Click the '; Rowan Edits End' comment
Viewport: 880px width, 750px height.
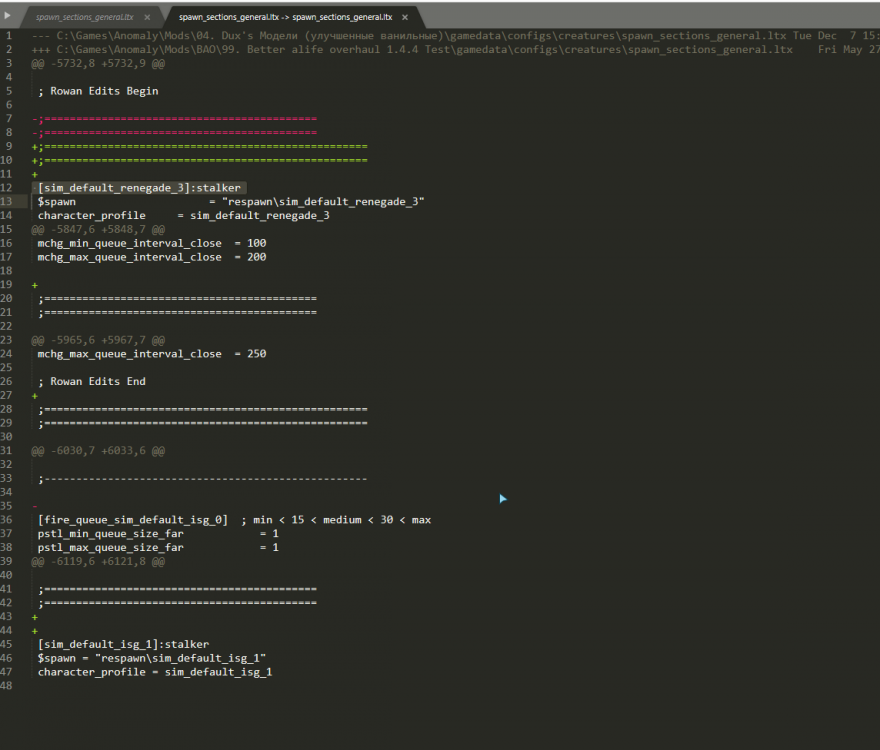tap(91, 381)
